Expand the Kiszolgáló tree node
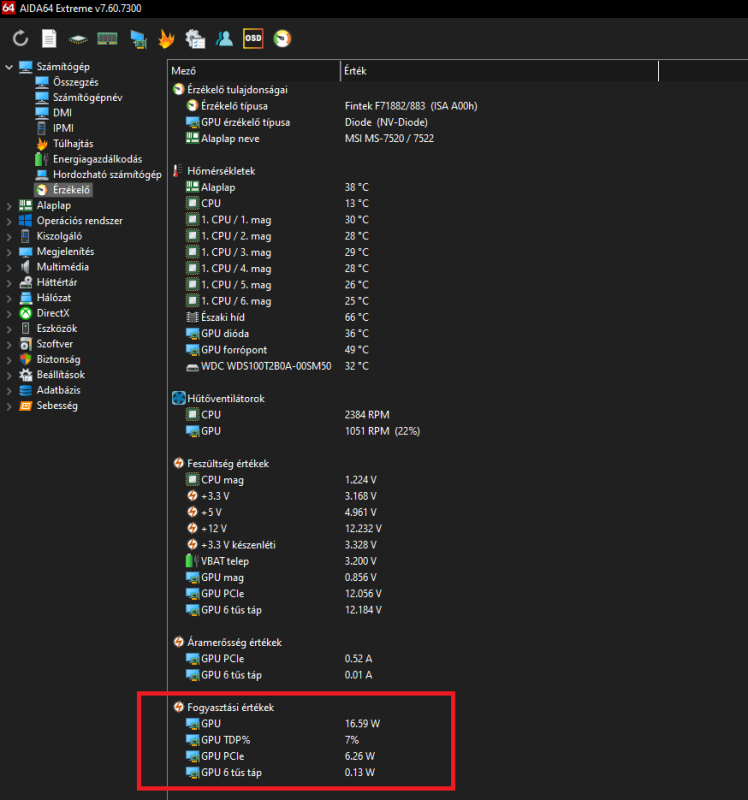Viewport: 748px width, 800px height. point(9,236)
